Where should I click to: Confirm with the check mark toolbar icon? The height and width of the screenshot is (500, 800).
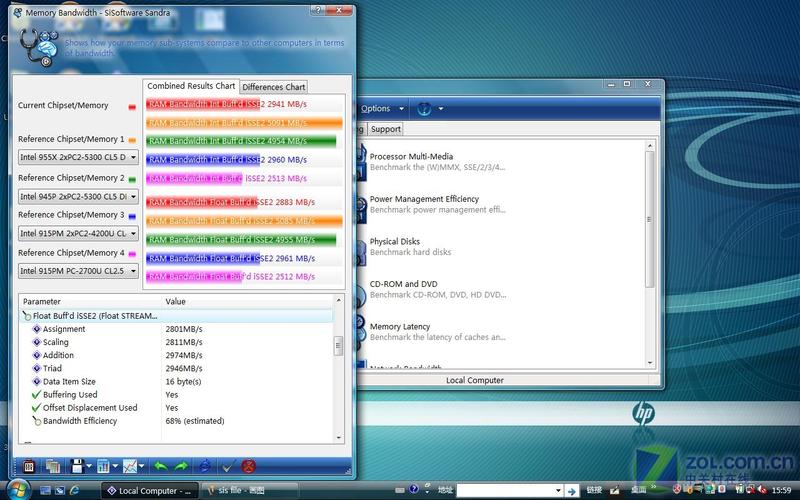pos(228,466)
